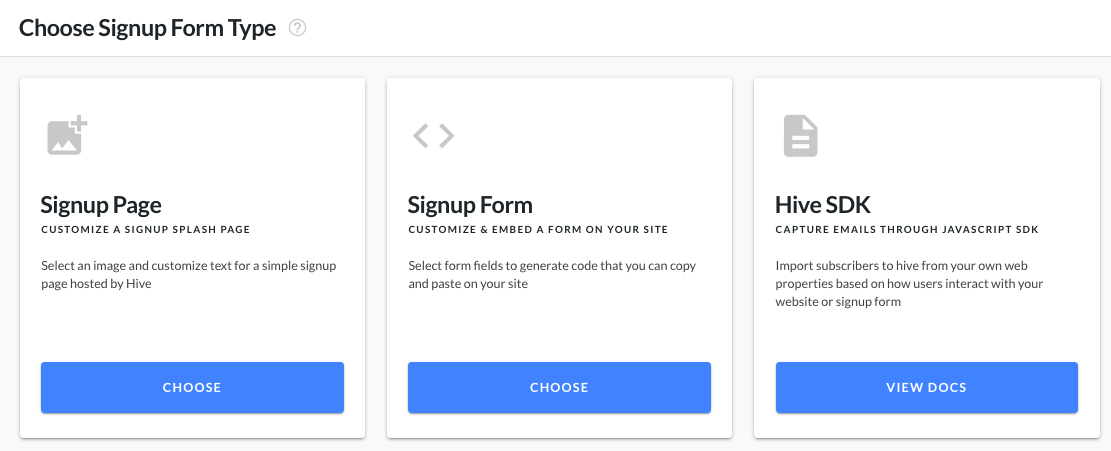Click the document icon on Hive SDK card

tap(801, 136)
